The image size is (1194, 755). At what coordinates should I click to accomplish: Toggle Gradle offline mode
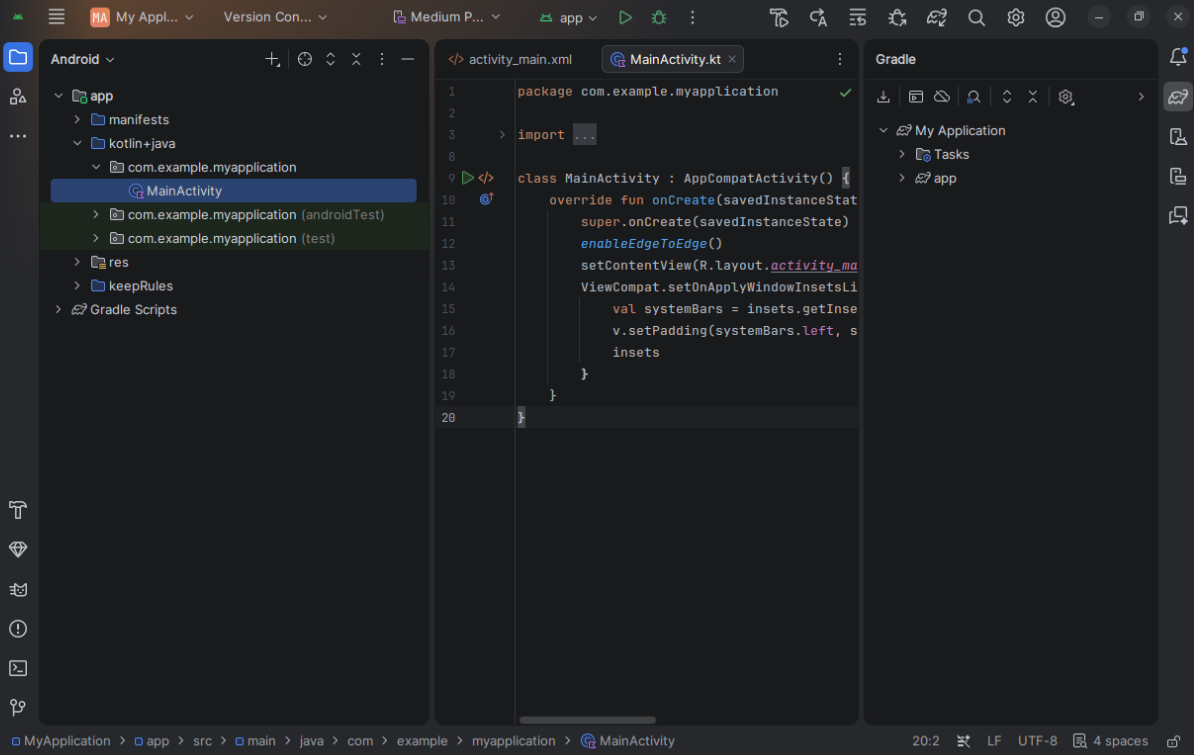point(942,97)
